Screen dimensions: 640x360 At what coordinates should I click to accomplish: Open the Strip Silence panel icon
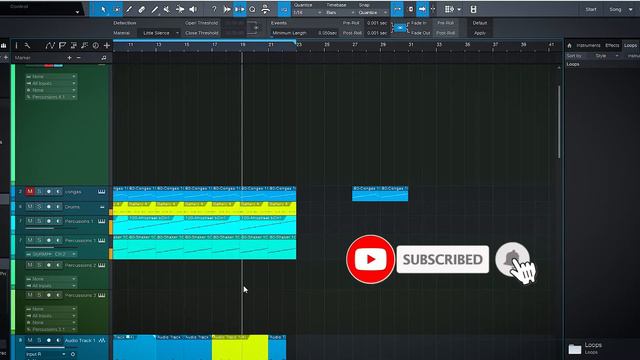coord(240,9)
